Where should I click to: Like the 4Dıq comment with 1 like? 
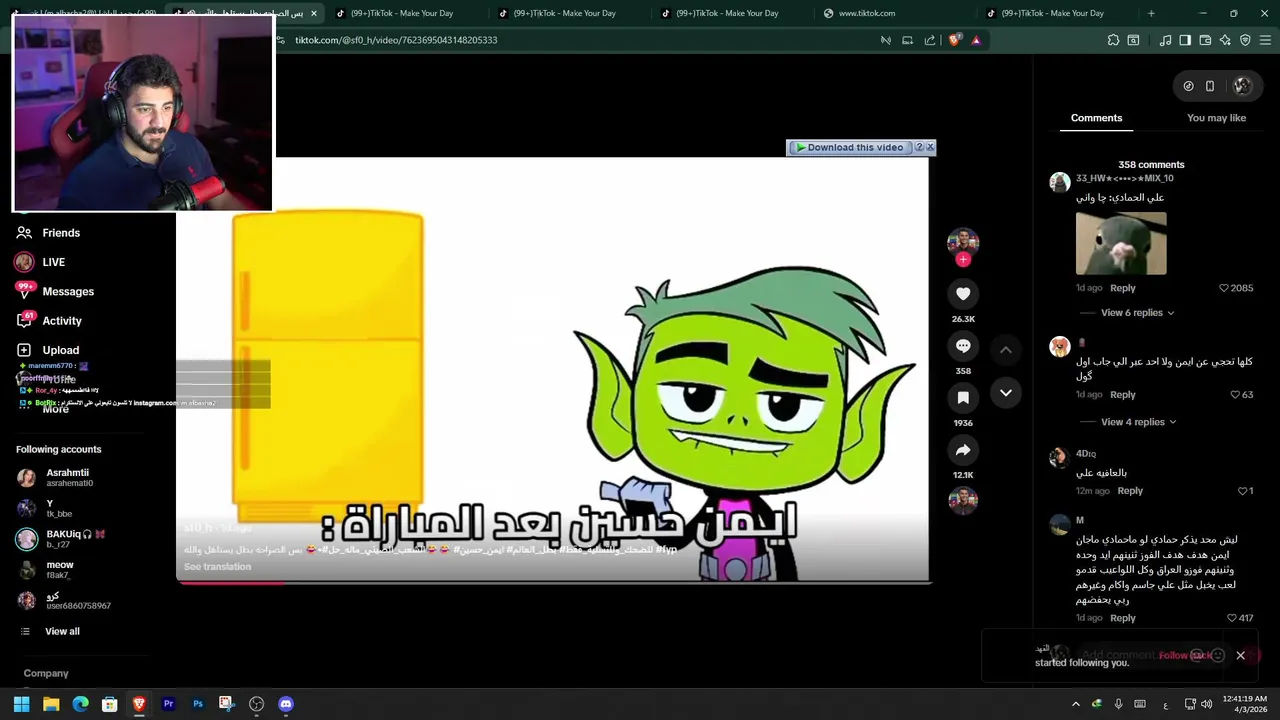[1241, 491]
